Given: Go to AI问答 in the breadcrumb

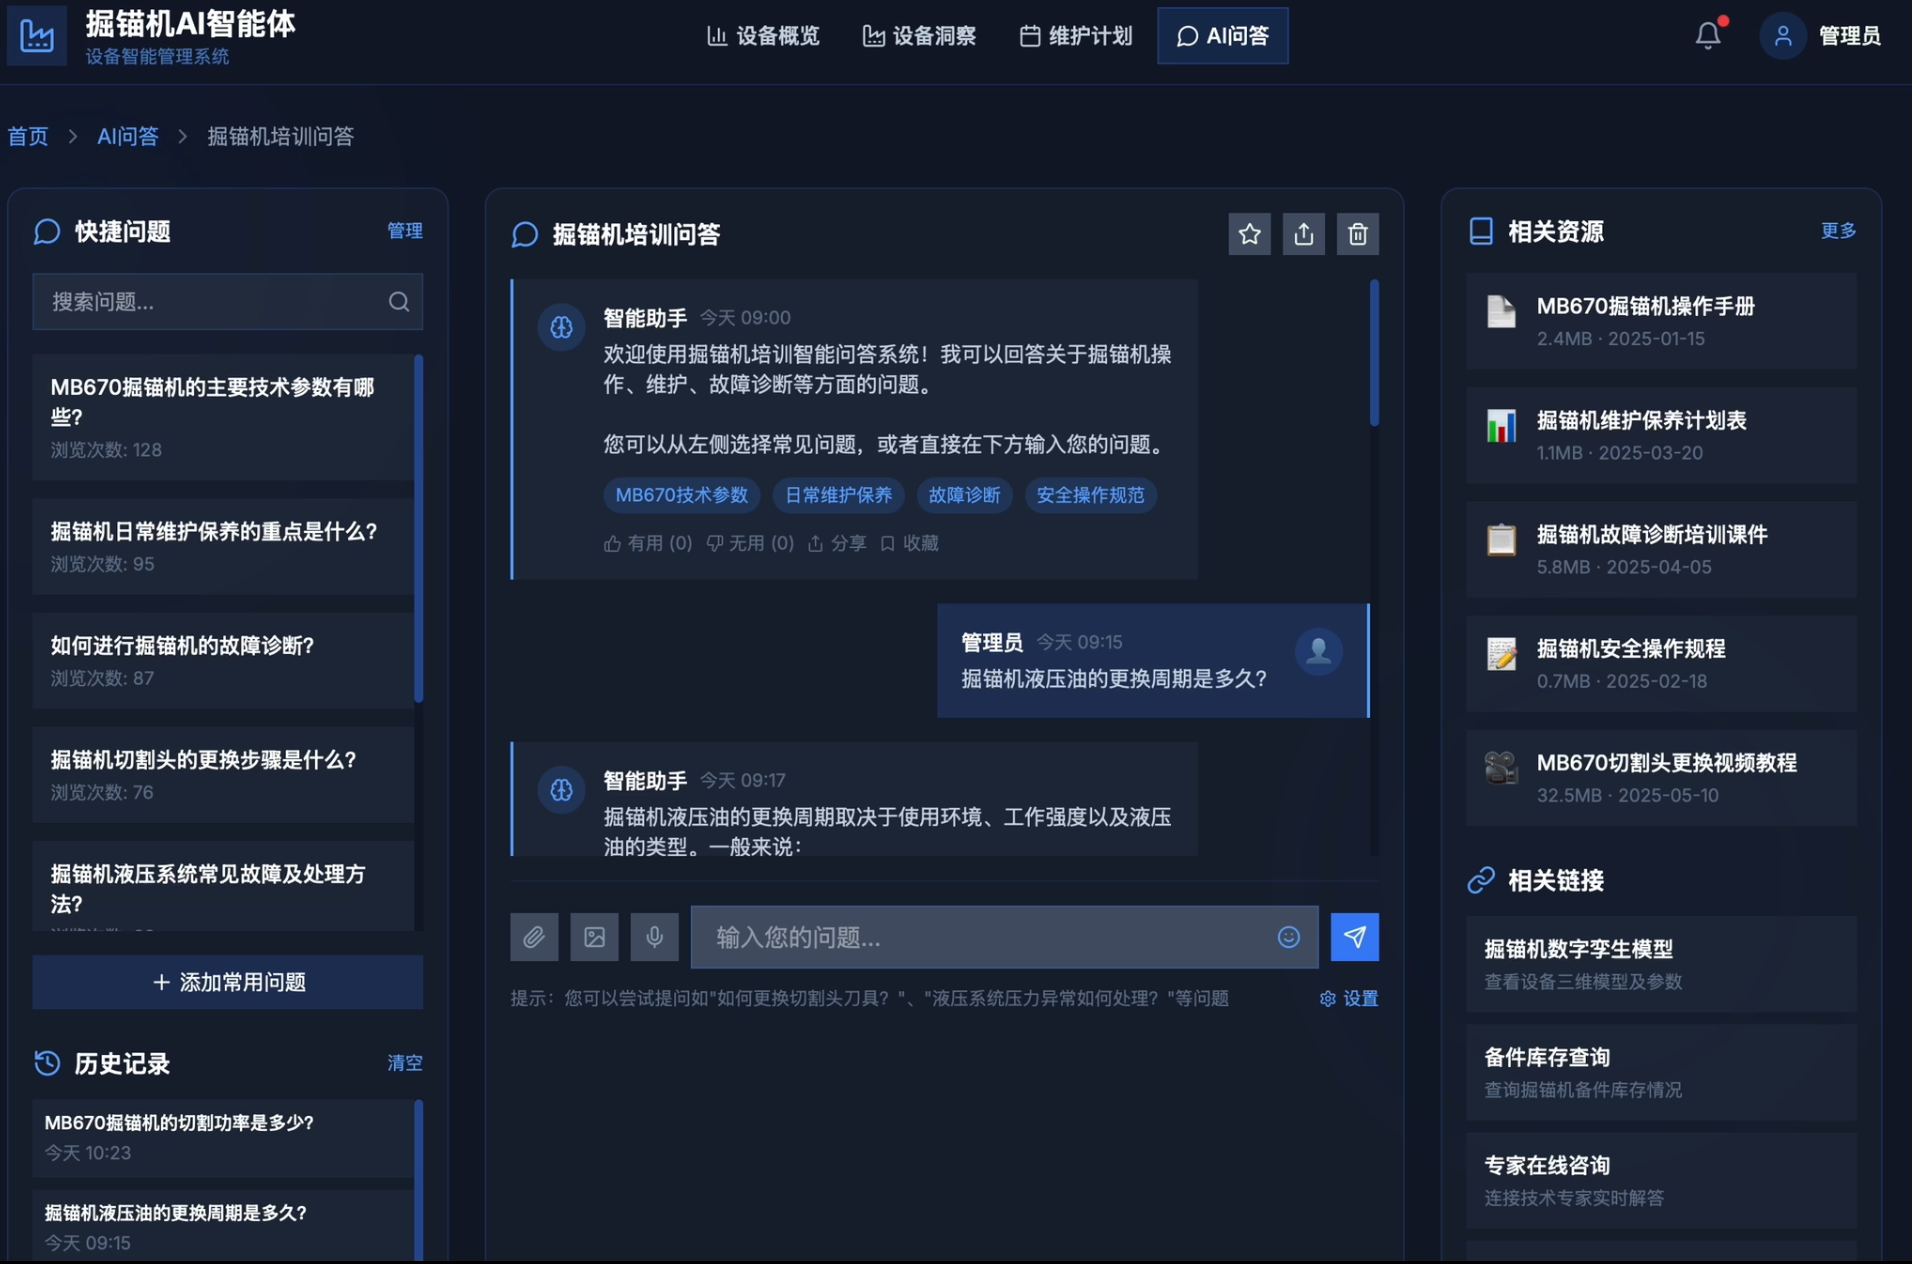Looking at the screenshot, I should pos(127,136).
